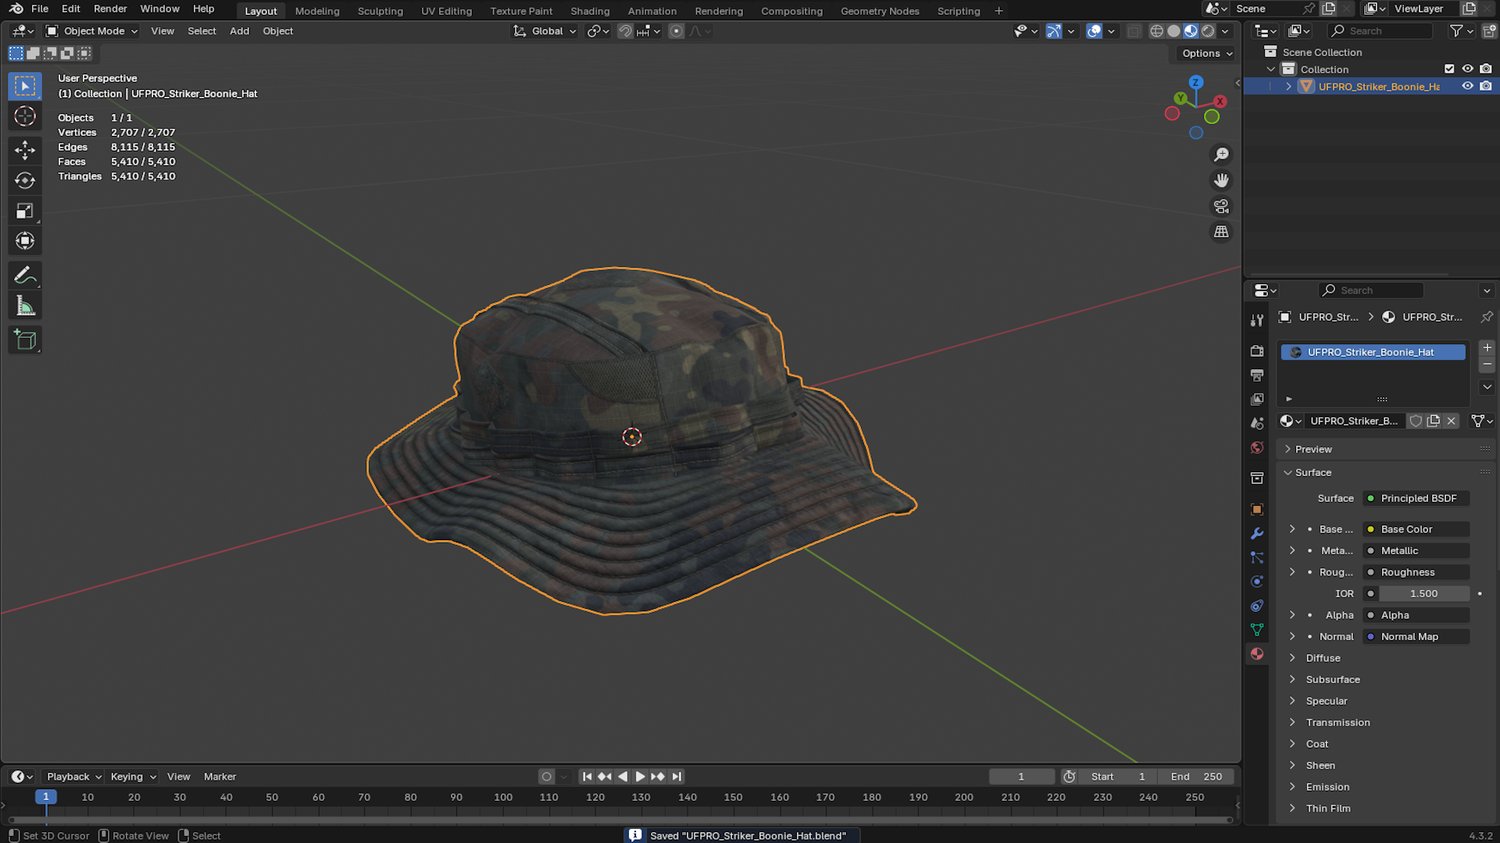Image resolution: width=1500 pixels, height=843 pixels.
Task: Click the Options button in viewport
Action: click(1207, 53)
